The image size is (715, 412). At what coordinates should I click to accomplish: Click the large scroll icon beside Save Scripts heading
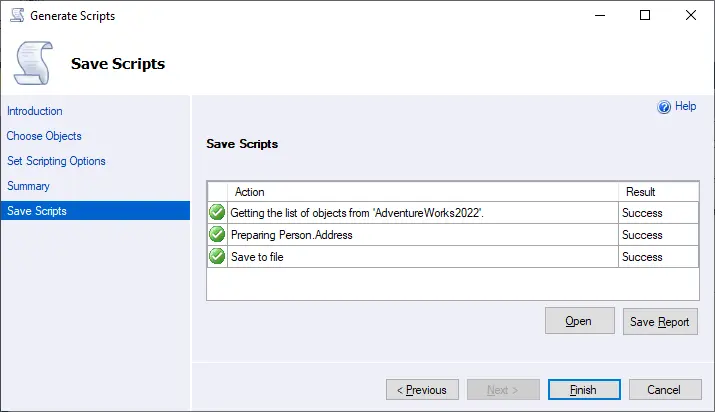33,63
